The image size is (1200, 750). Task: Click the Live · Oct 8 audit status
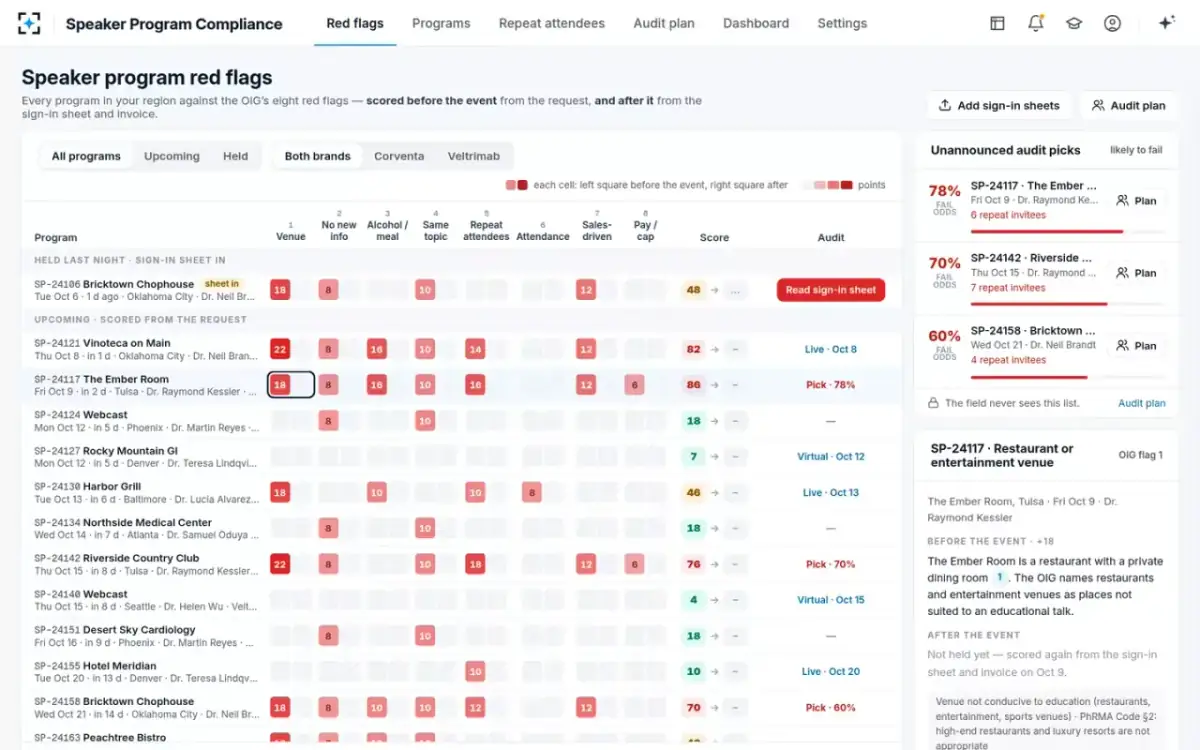pyautogui.click(x=830, y=349)
